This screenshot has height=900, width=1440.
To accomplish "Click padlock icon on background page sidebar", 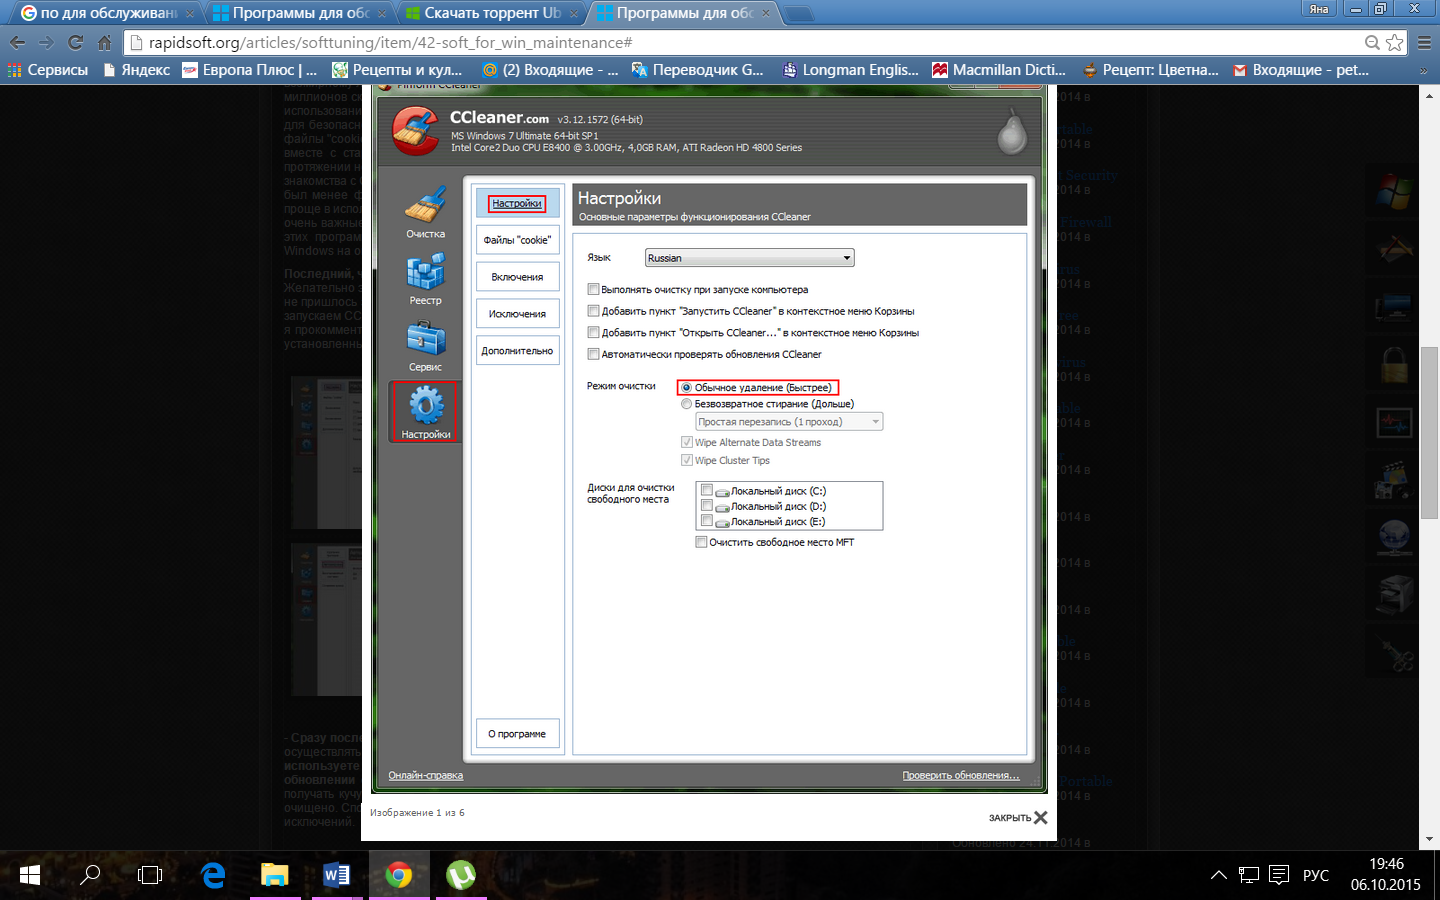I will pos(1394,365).
